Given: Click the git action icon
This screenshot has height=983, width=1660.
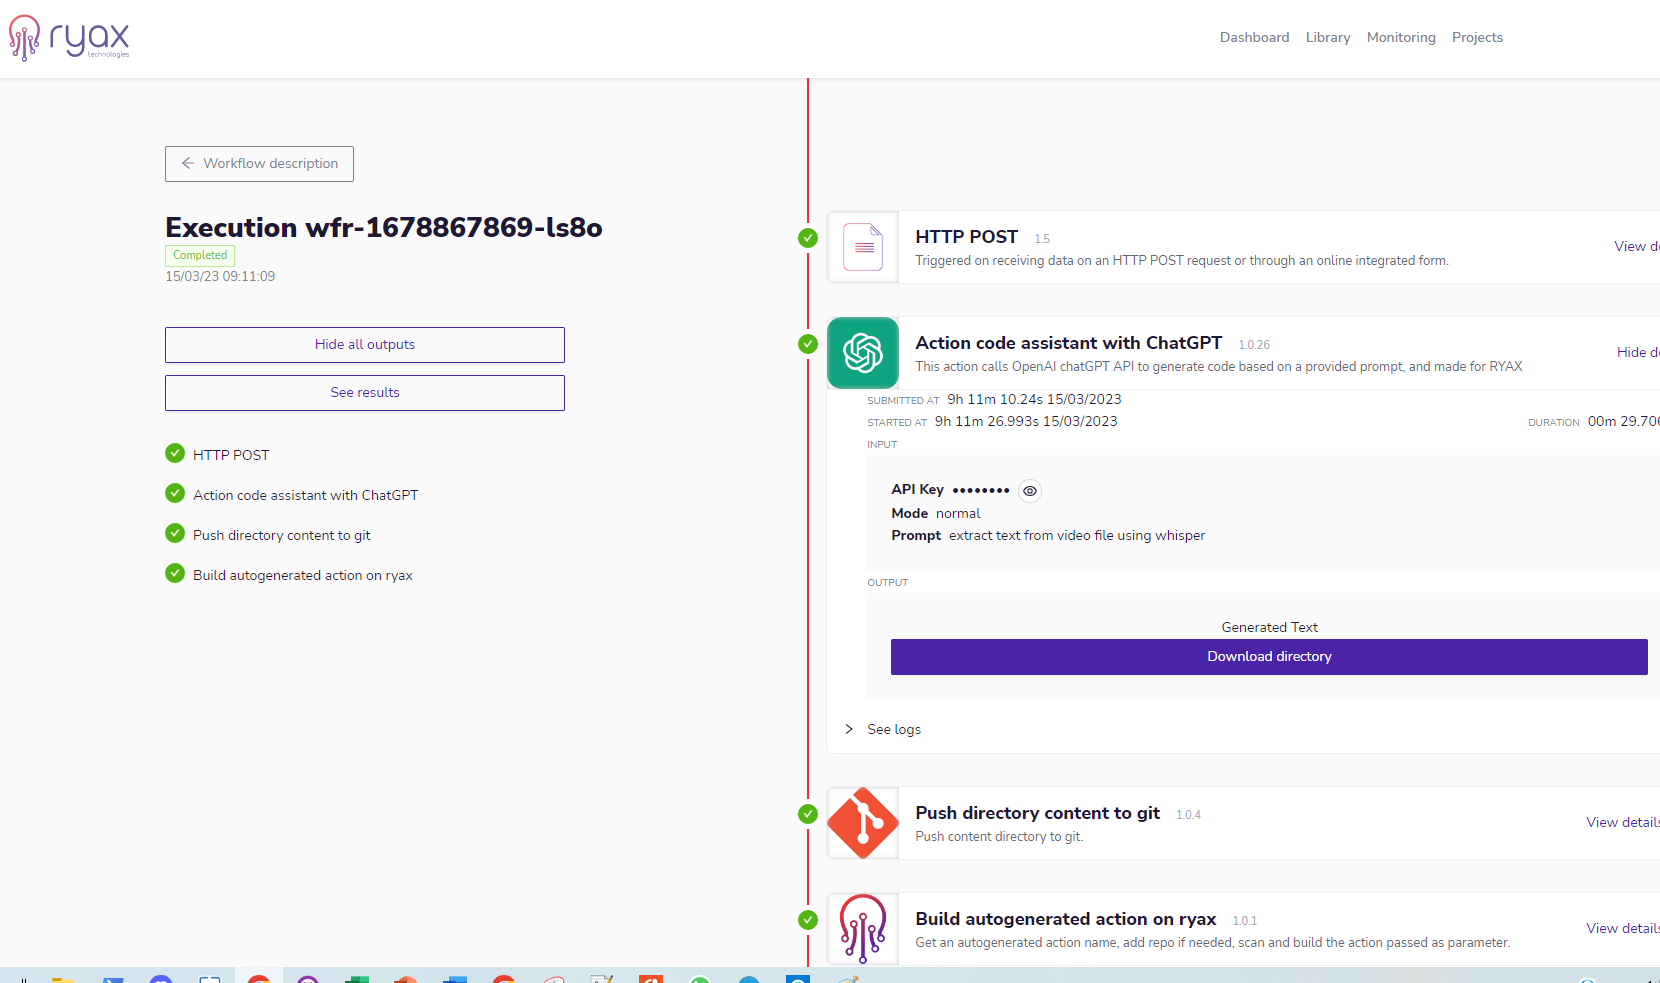Looking at the screenshot, I should tap(863, 823).
